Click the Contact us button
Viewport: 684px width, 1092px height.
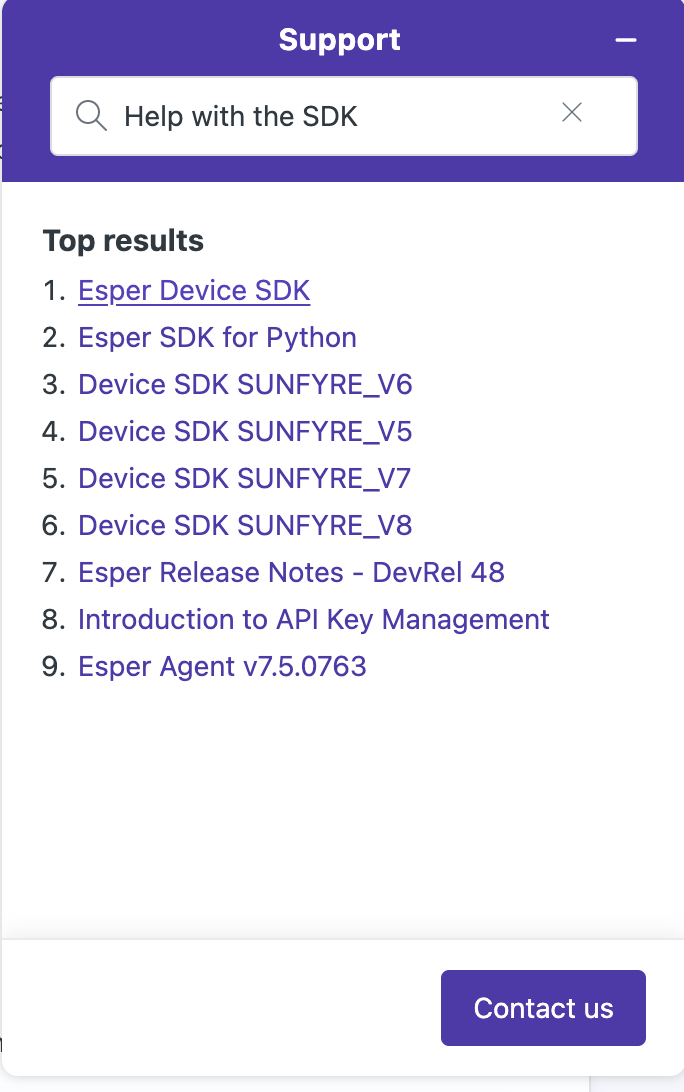pos(543,1008)
